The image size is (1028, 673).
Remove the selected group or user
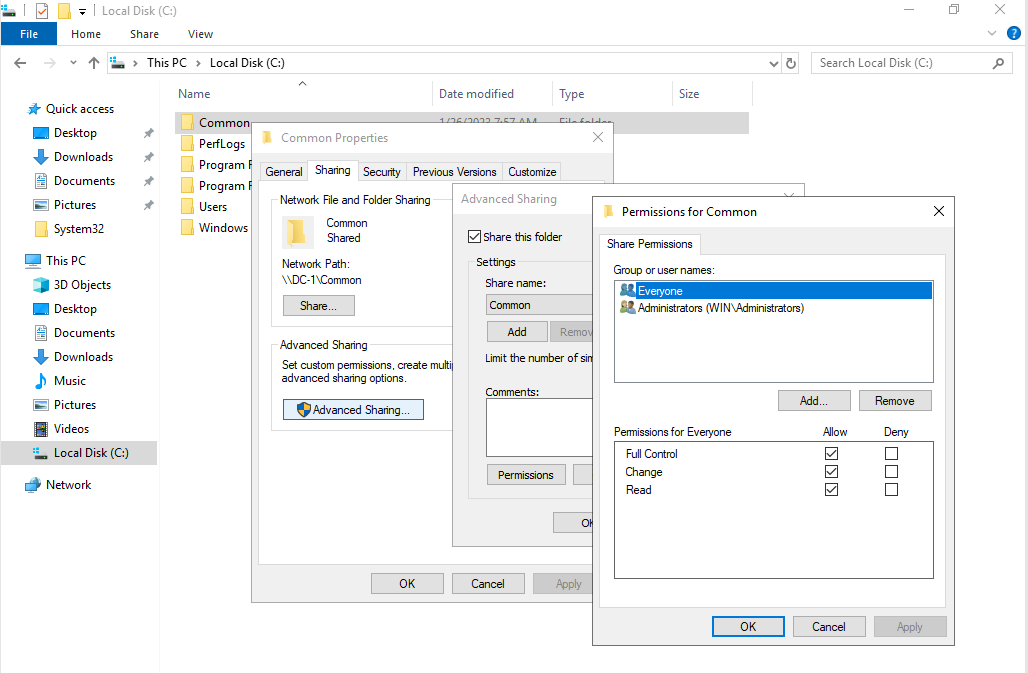pyautogui.click(x=894, y=400)
